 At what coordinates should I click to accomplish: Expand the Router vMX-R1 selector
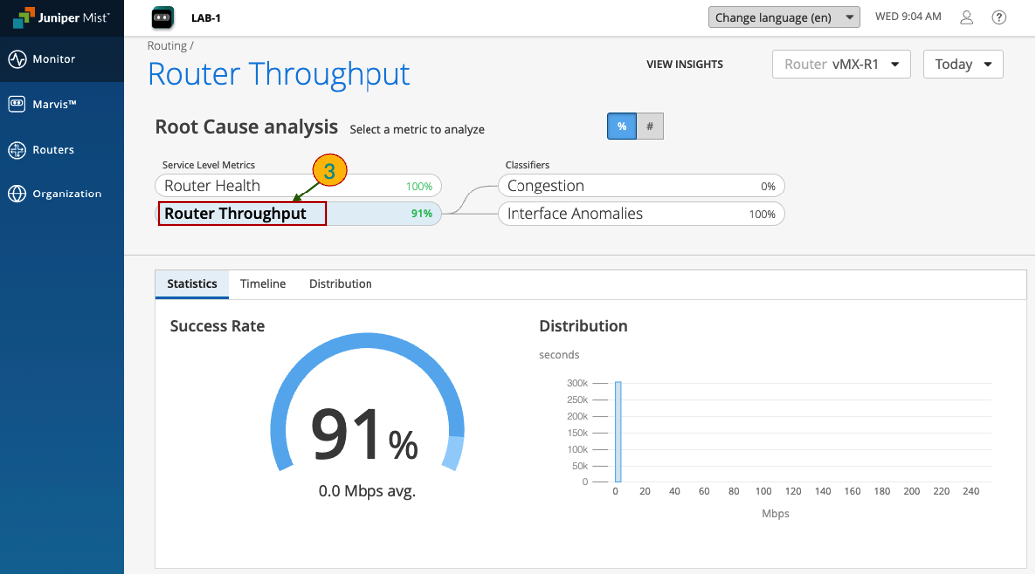click(x=841, y=64)
